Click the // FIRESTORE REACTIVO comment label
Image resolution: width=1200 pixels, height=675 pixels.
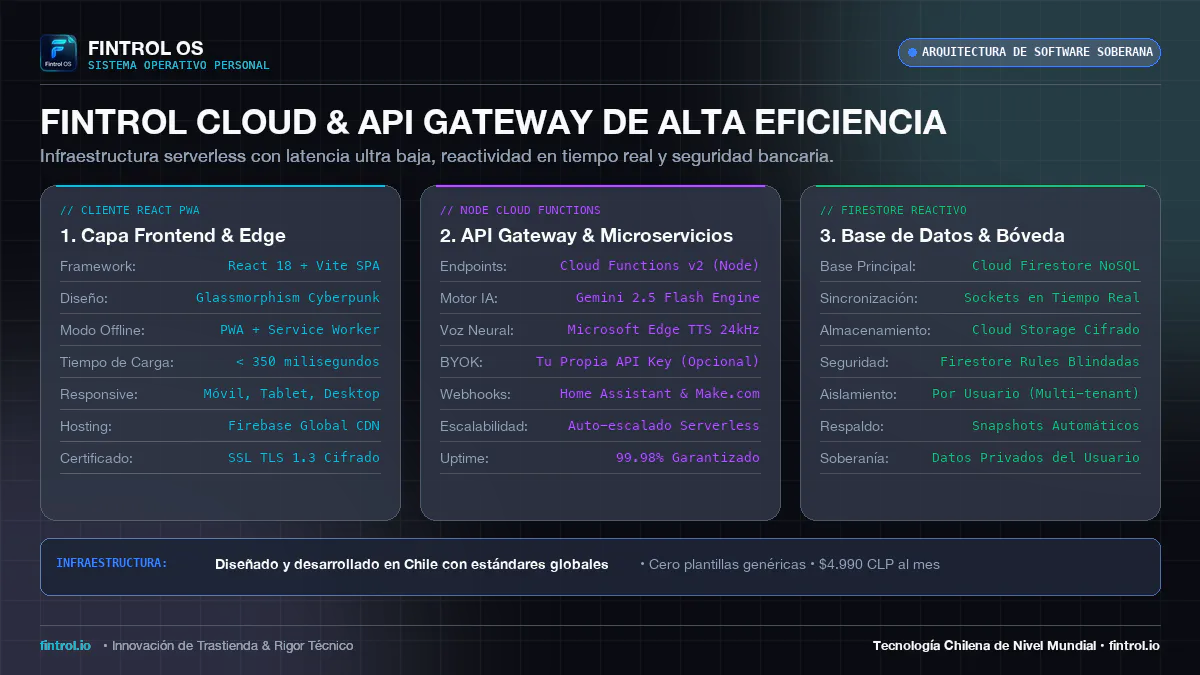tap(893, 210)
